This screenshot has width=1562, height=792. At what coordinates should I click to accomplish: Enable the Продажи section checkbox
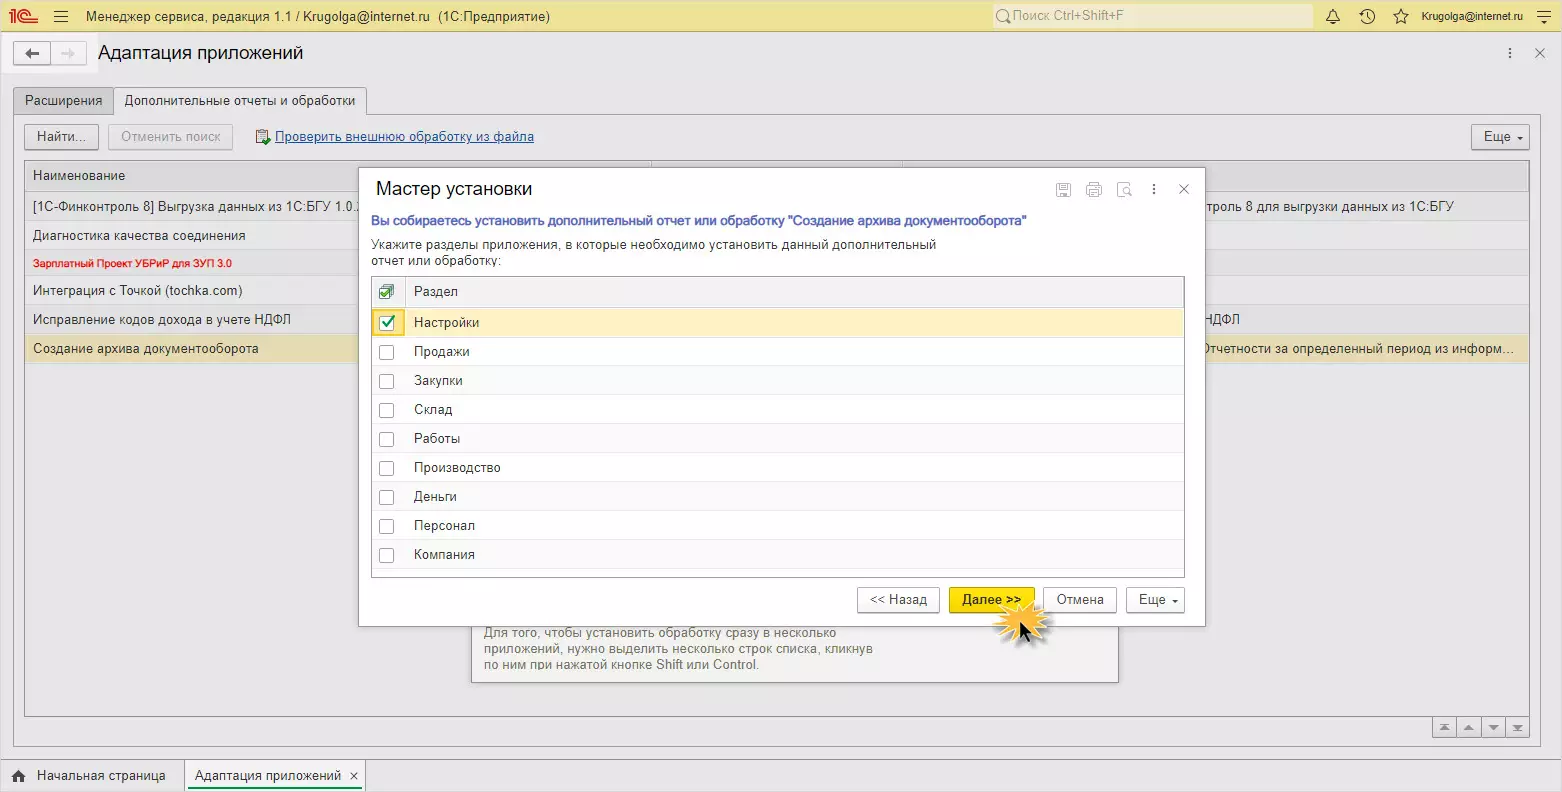(x=387, y=352)
